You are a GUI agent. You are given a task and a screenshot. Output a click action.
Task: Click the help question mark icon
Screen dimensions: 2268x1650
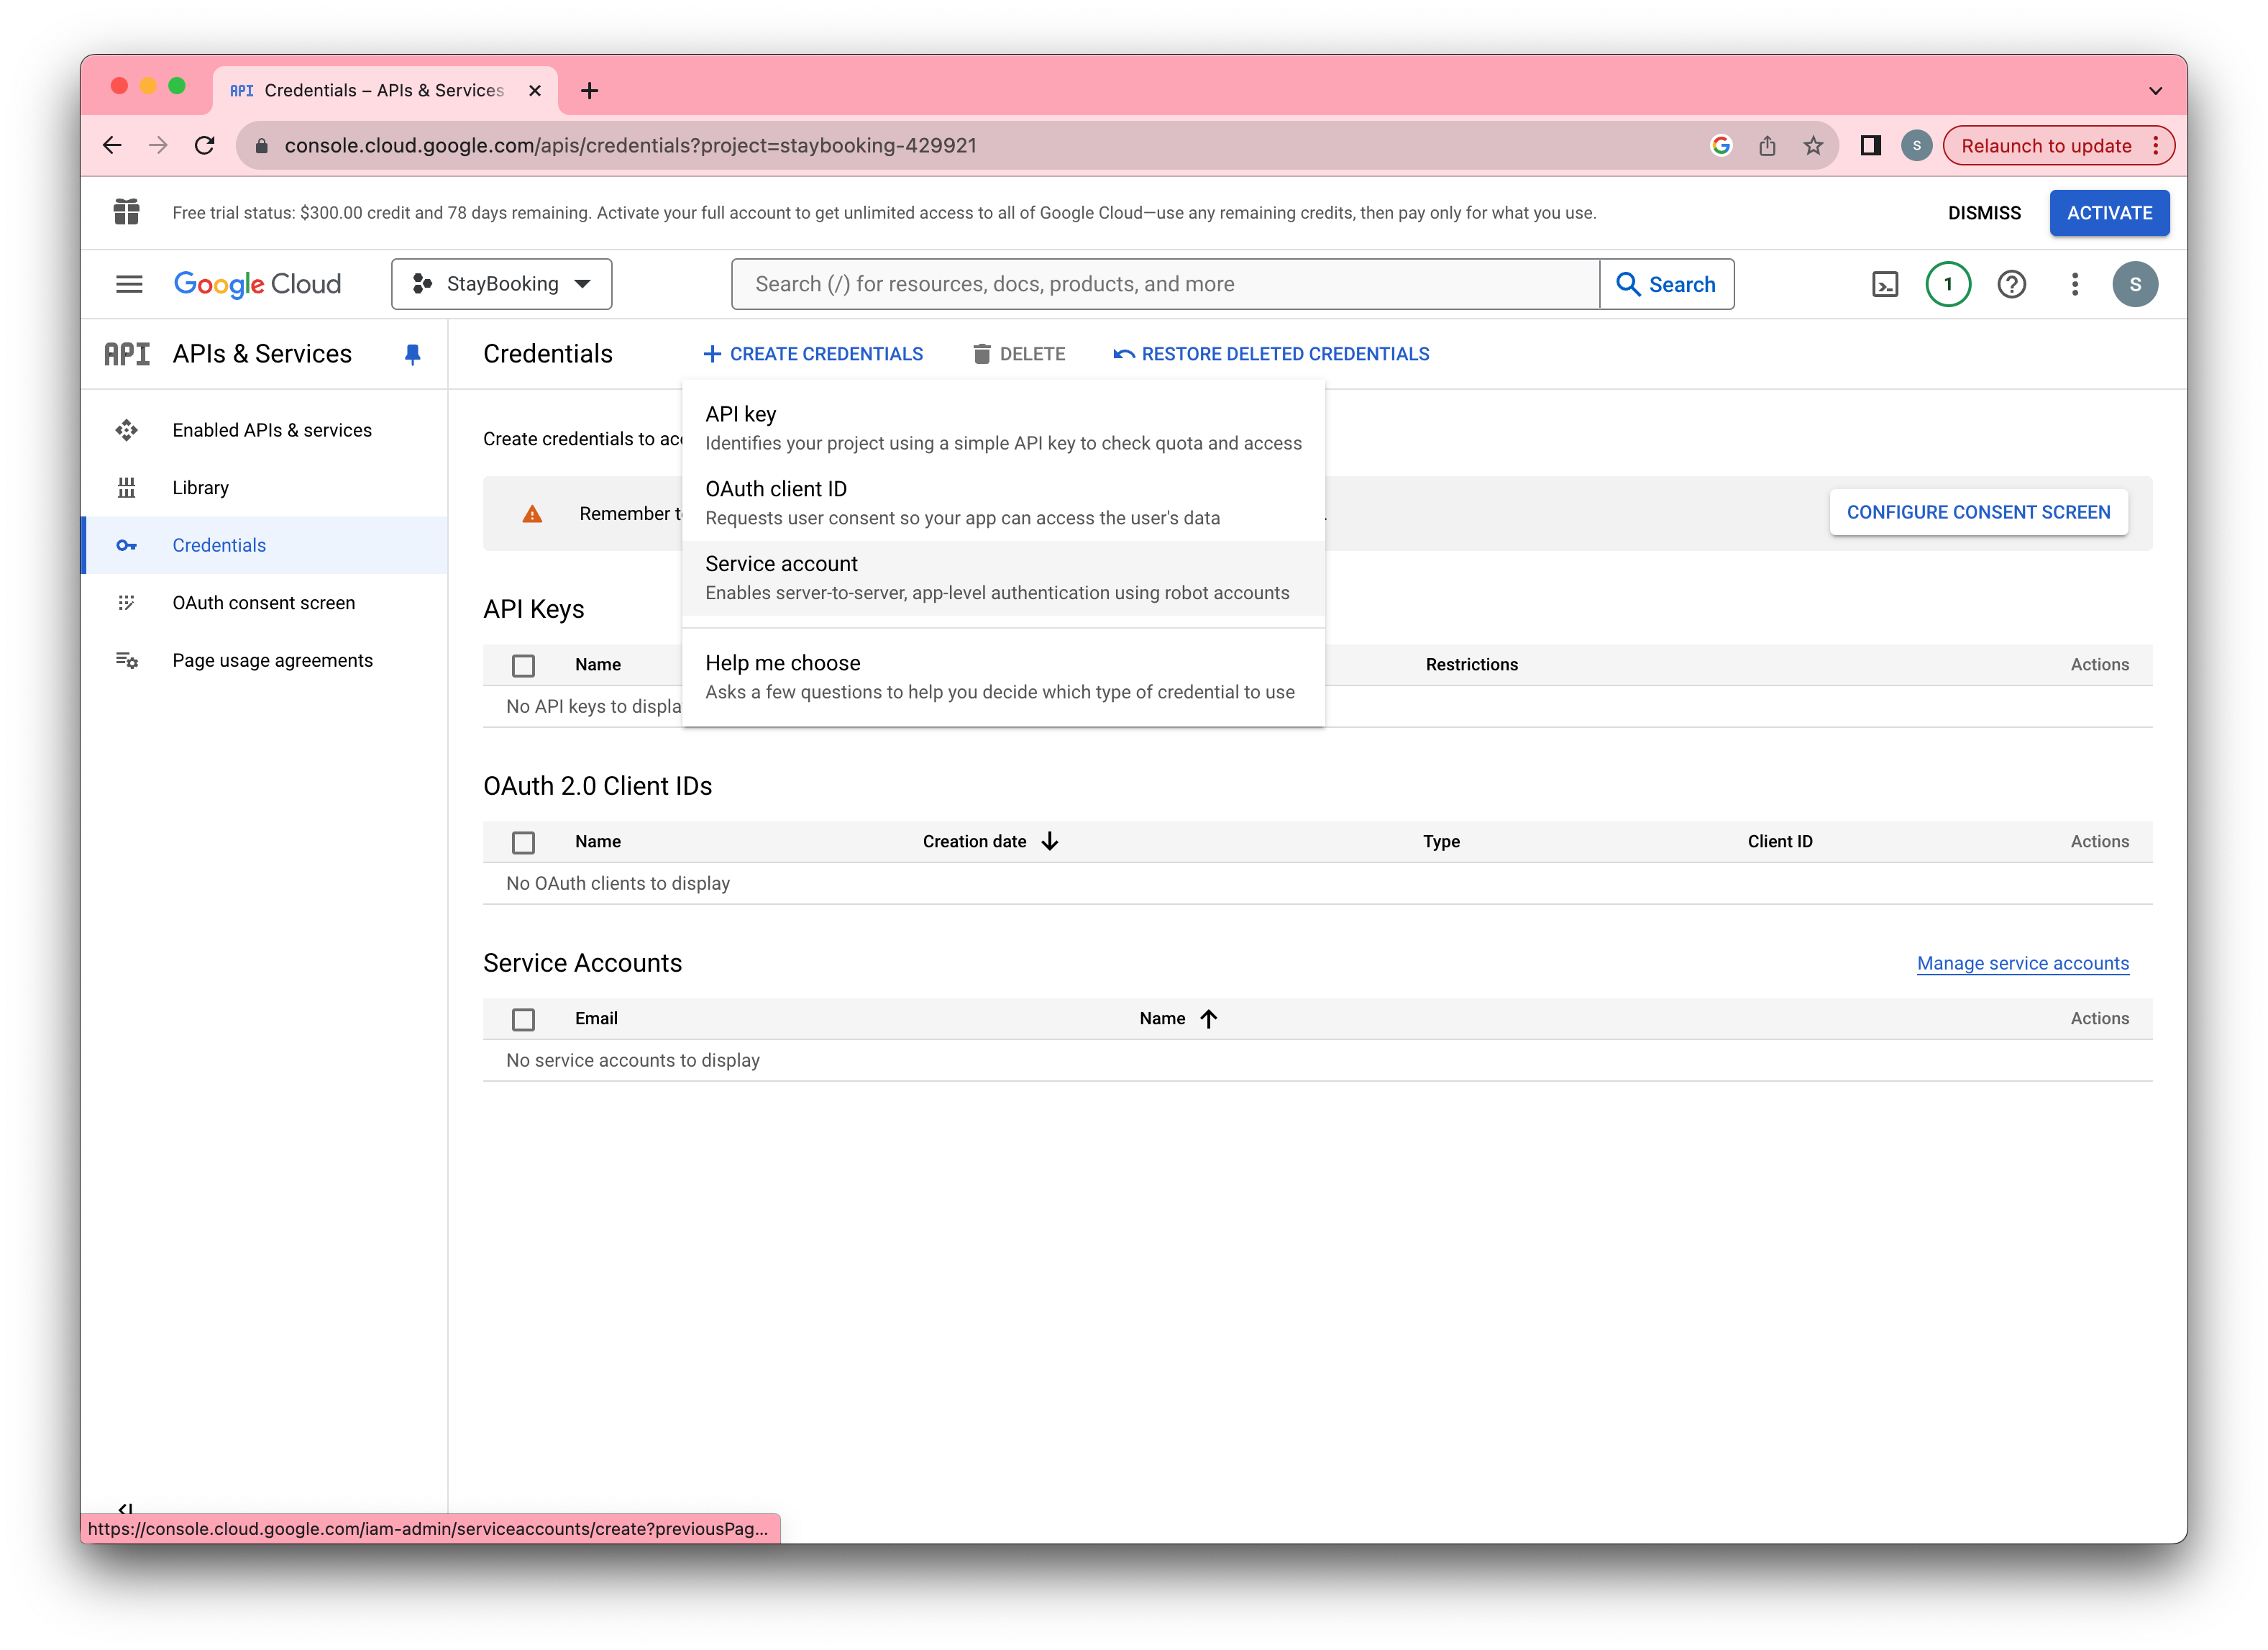(2011, 285)
